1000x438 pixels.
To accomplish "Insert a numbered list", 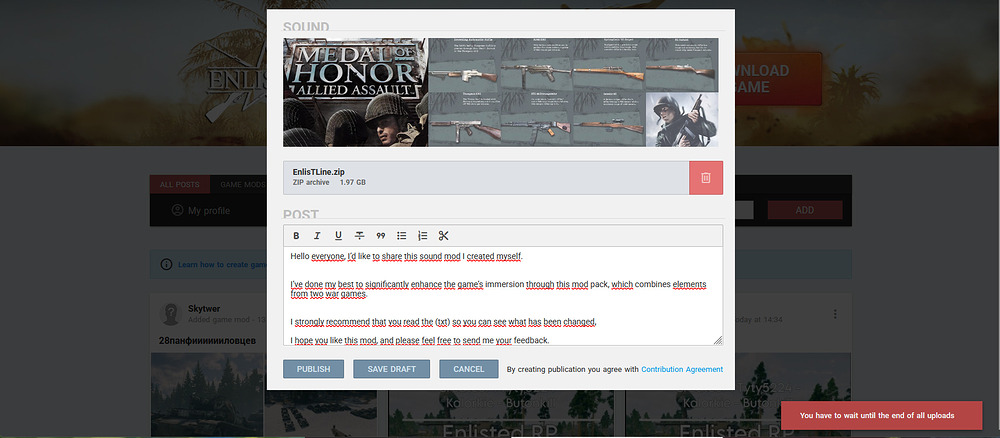I will (x=422, y=236).
